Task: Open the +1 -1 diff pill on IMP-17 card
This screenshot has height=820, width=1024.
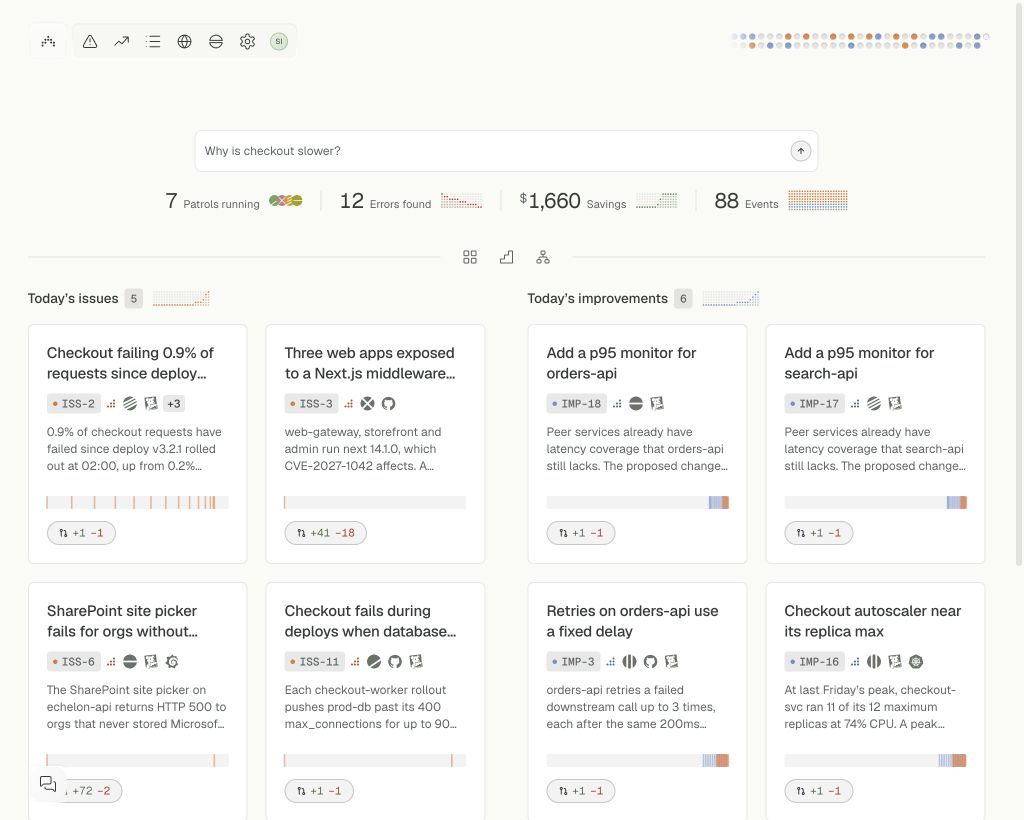Action: pos(818,533)
